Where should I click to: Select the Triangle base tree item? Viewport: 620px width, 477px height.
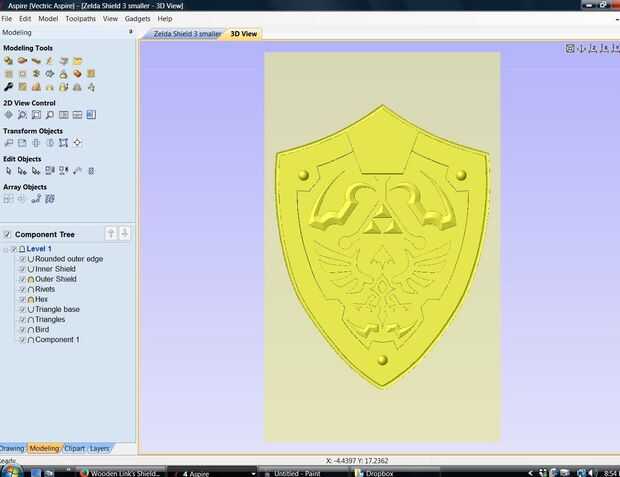tap(57, 309)
